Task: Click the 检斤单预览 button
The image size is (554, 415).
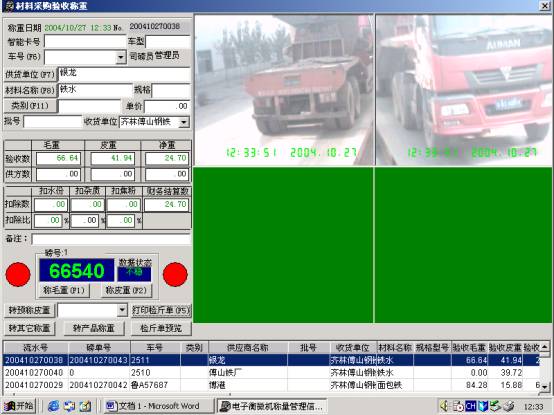Action: pos(161,328)
